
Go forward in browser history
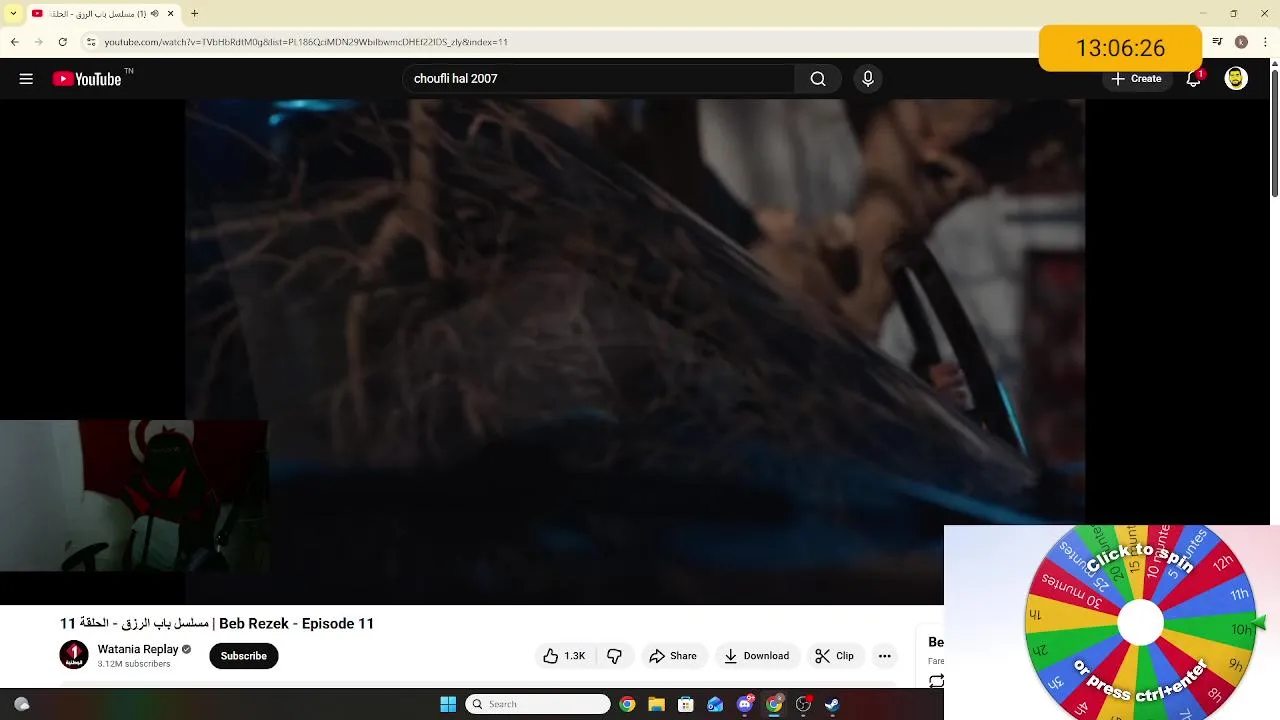(39, 42)
